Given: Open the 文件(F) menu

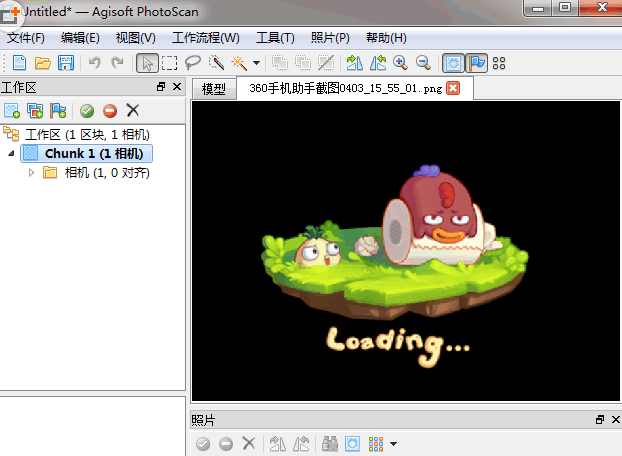Looking at the screenshot, I should click(25, 38).
